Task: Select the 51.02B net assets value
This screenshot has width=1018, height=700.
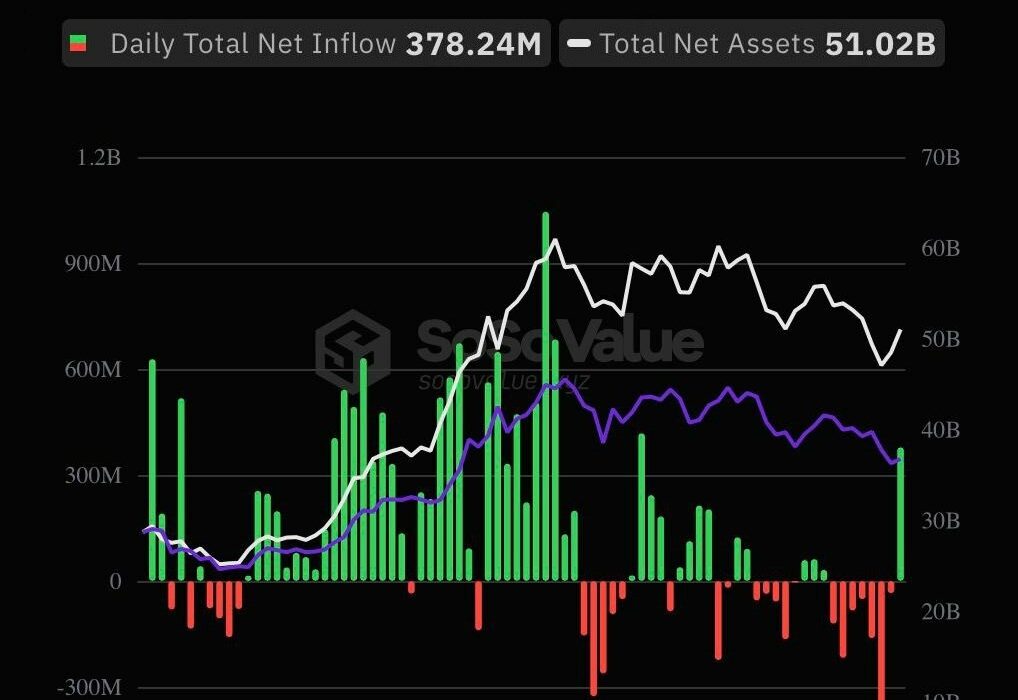Action: pos(880,44)
